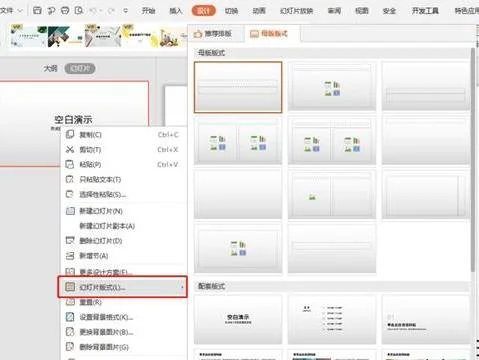Choose 只粘贴文本(T) in context menu
This screenshot has width=479, height=360.
click(122, 179)
